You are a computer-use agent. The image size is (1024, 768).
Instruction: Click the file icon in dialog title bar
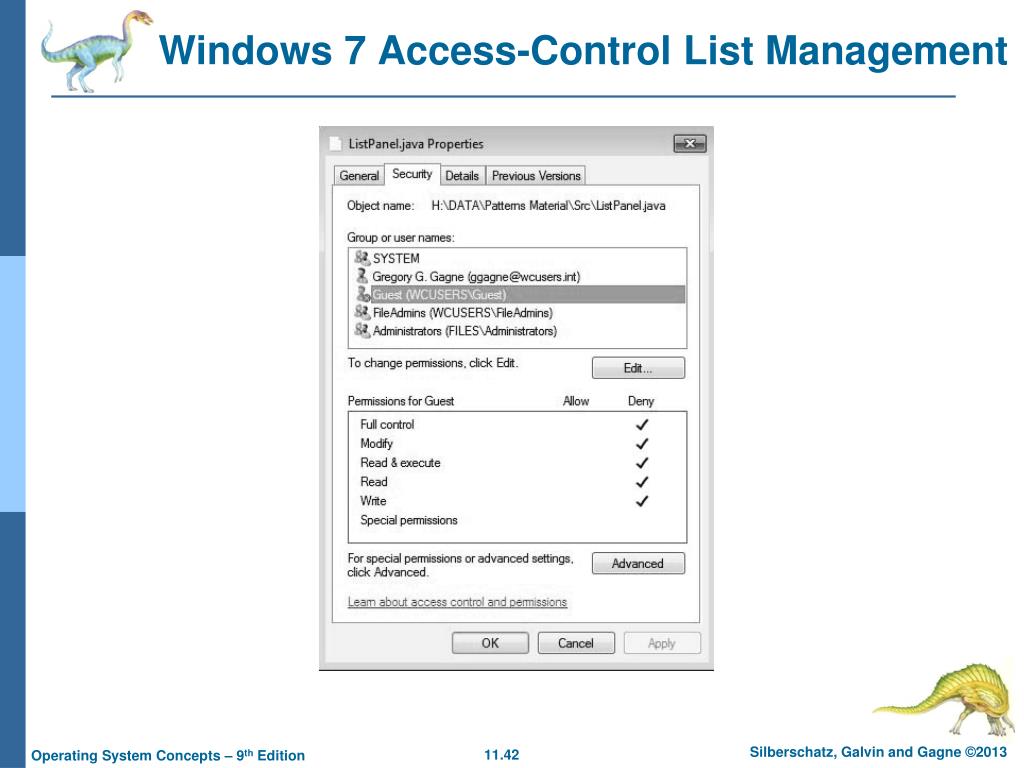click(x=335, y=144)
